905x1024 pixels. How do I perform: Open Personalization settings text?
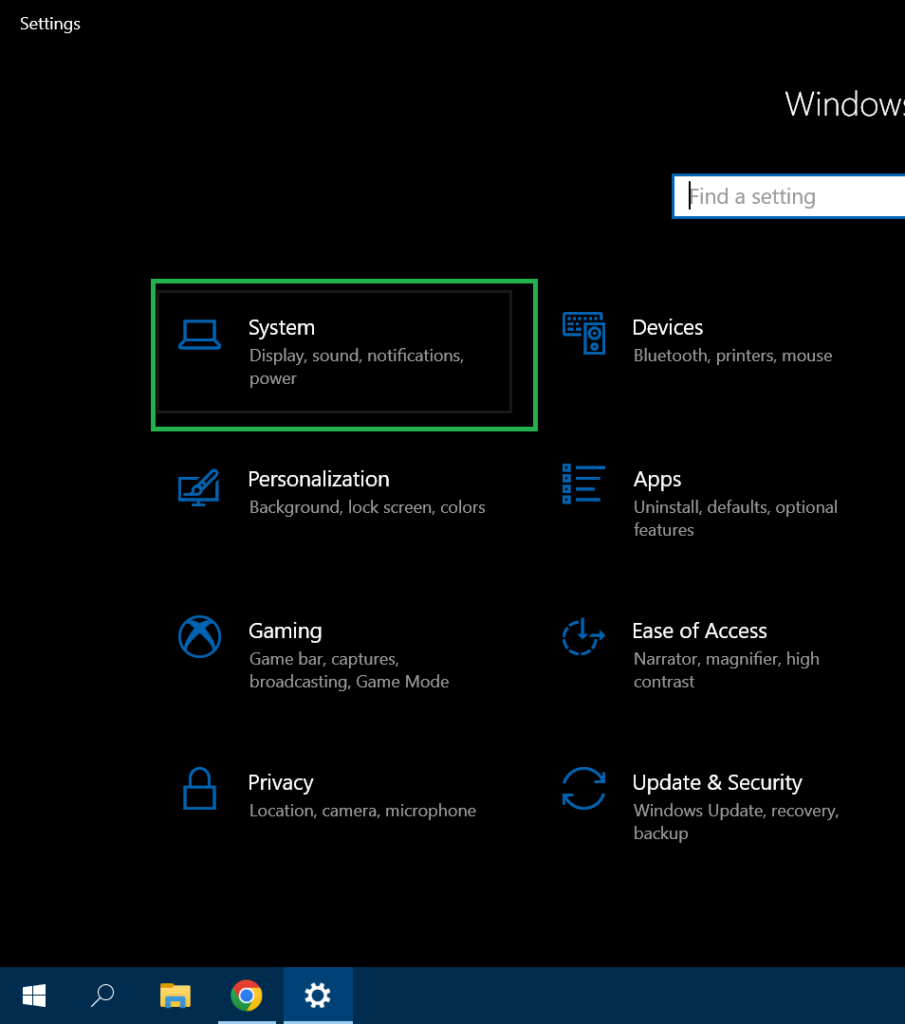tap(318, 480)
